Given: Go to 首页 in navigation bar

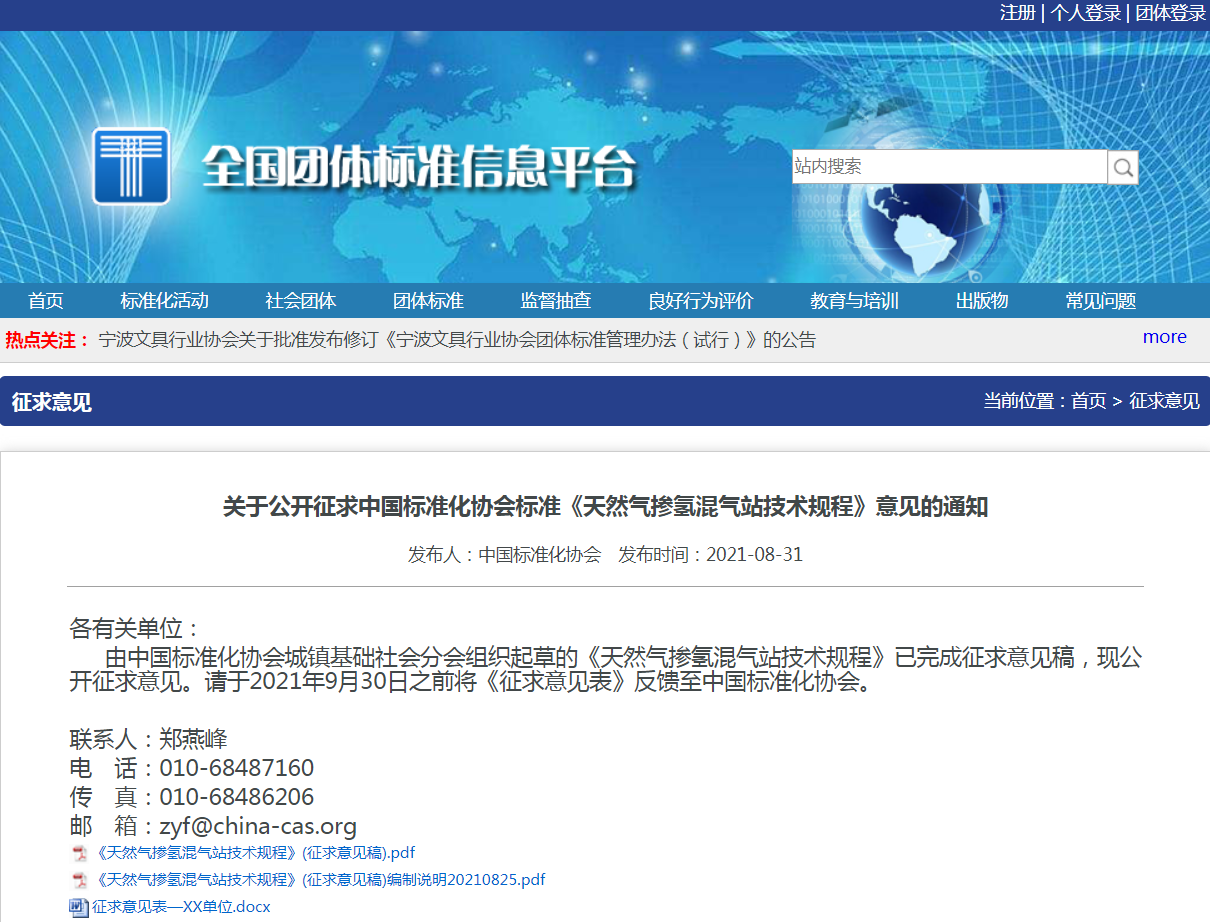Looking at the screenshot, I should [46, 301].
